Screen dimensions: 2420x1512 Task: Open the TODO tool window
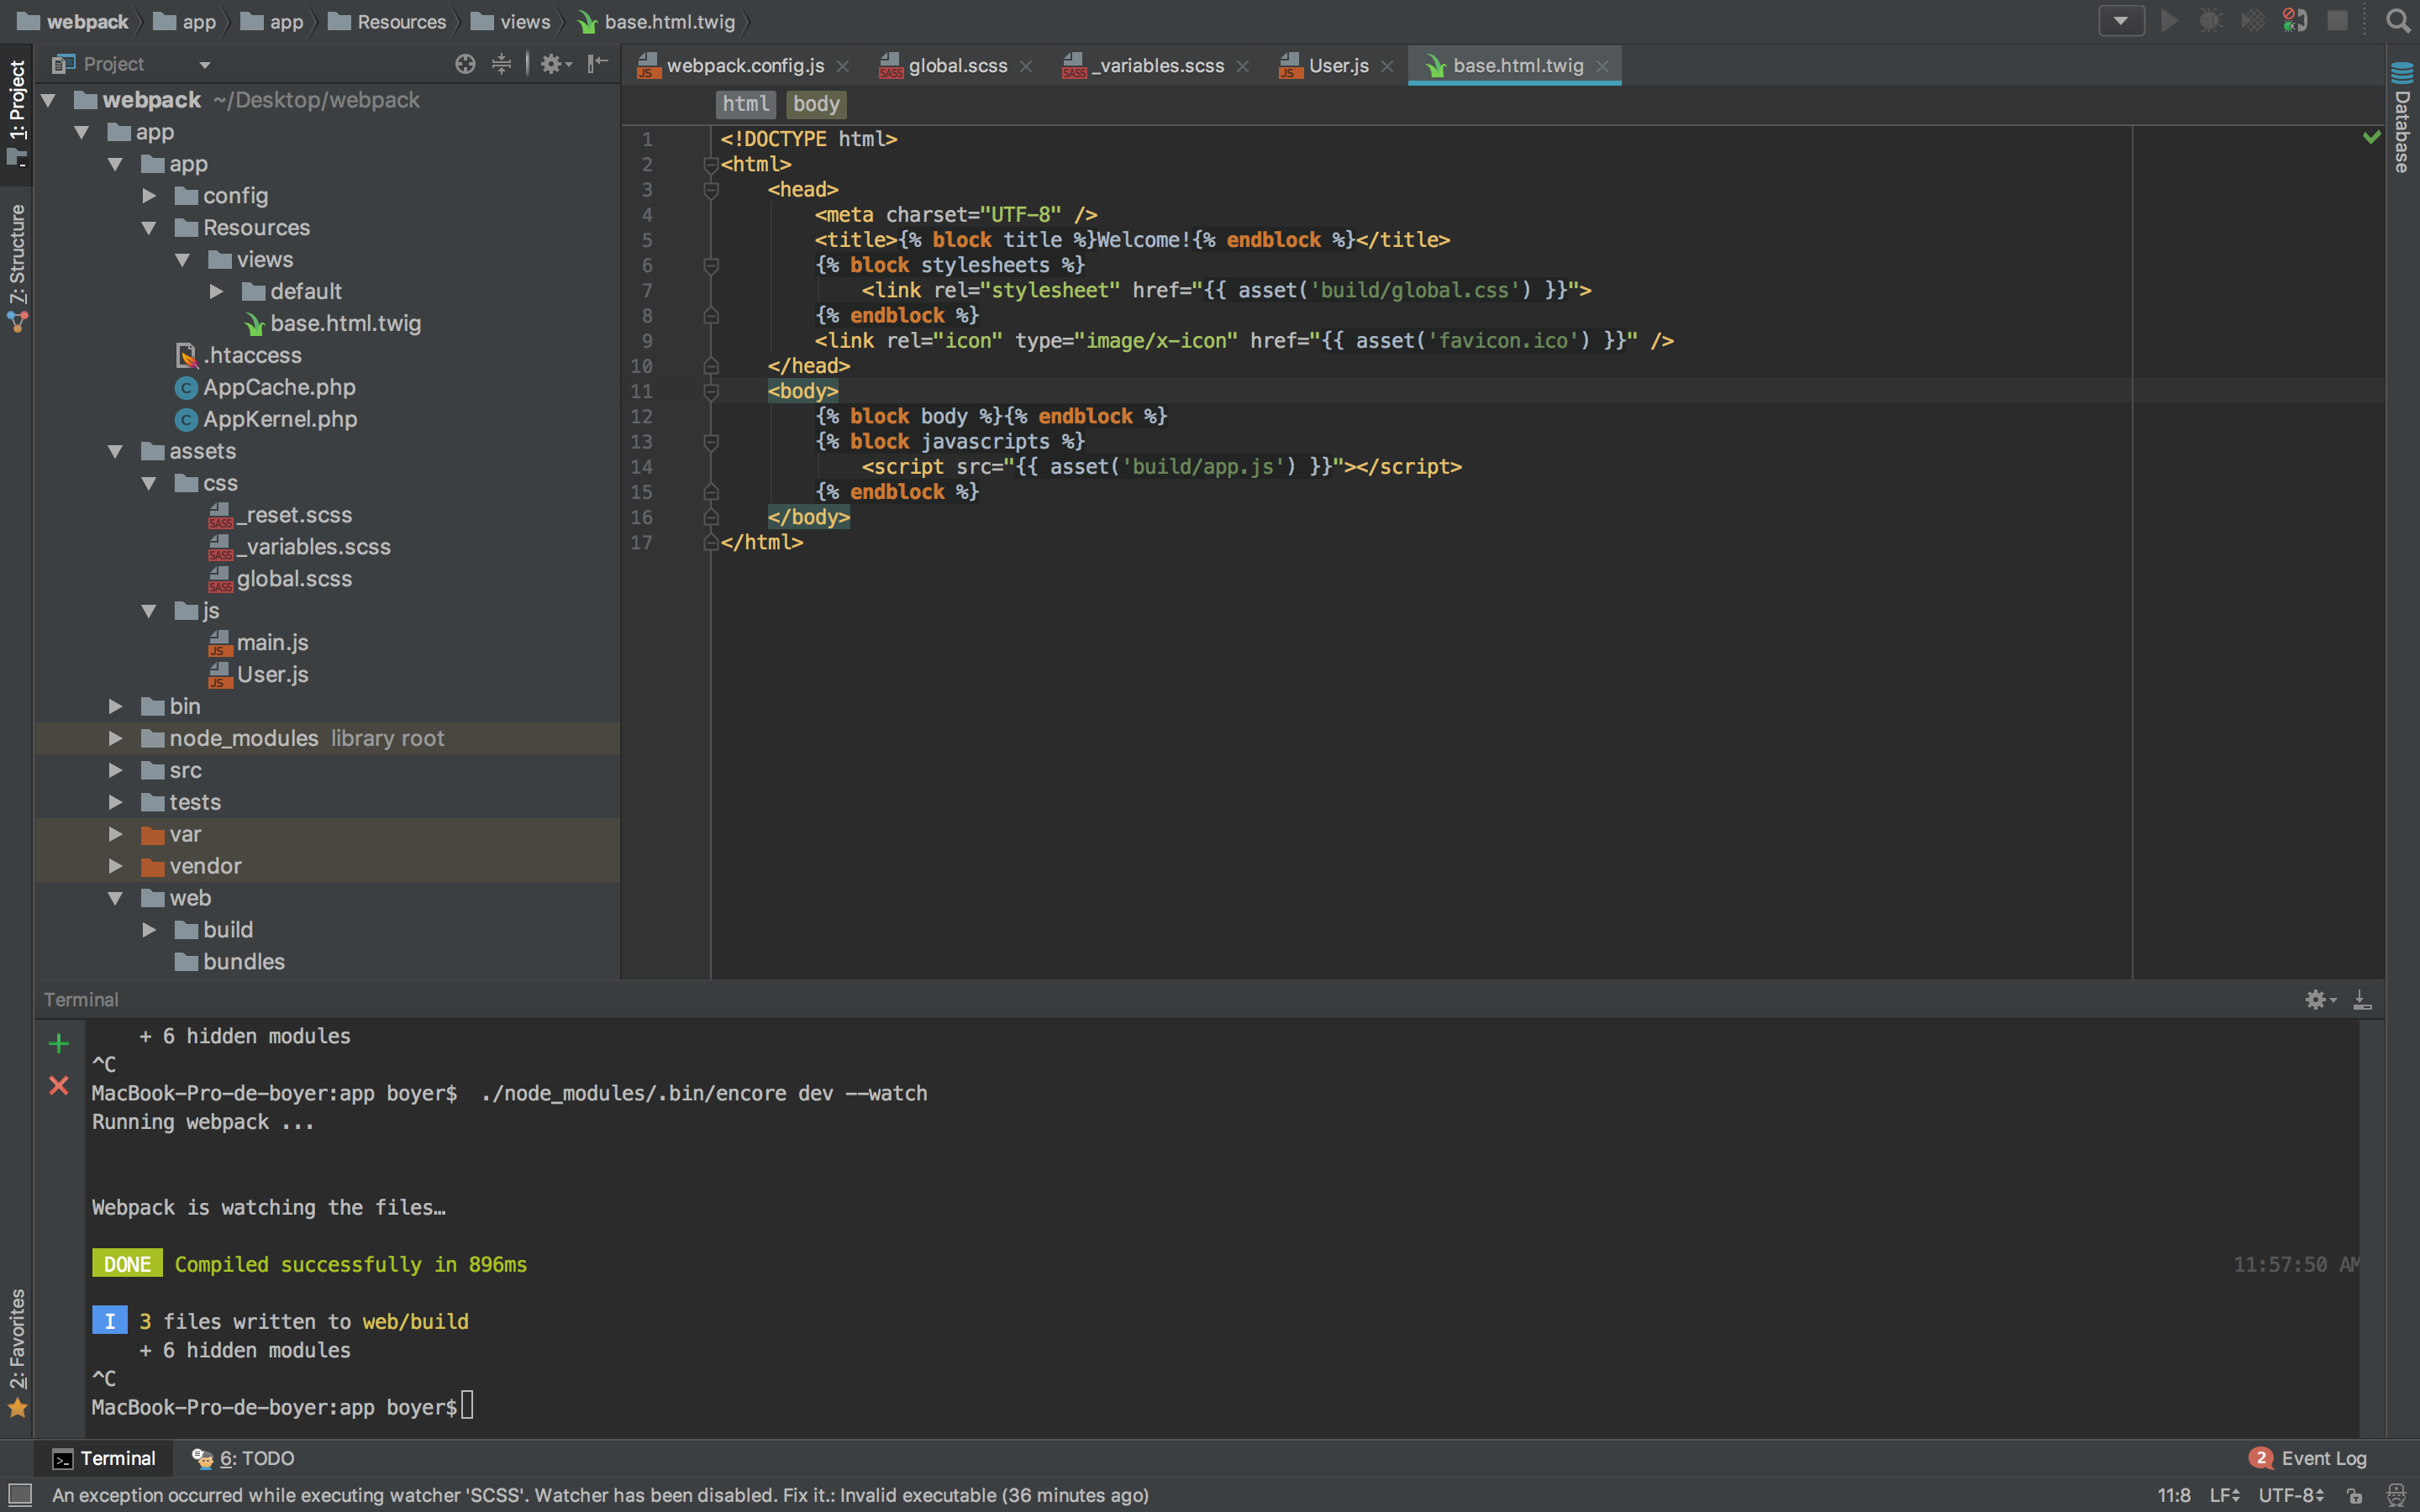[243, 1458]
